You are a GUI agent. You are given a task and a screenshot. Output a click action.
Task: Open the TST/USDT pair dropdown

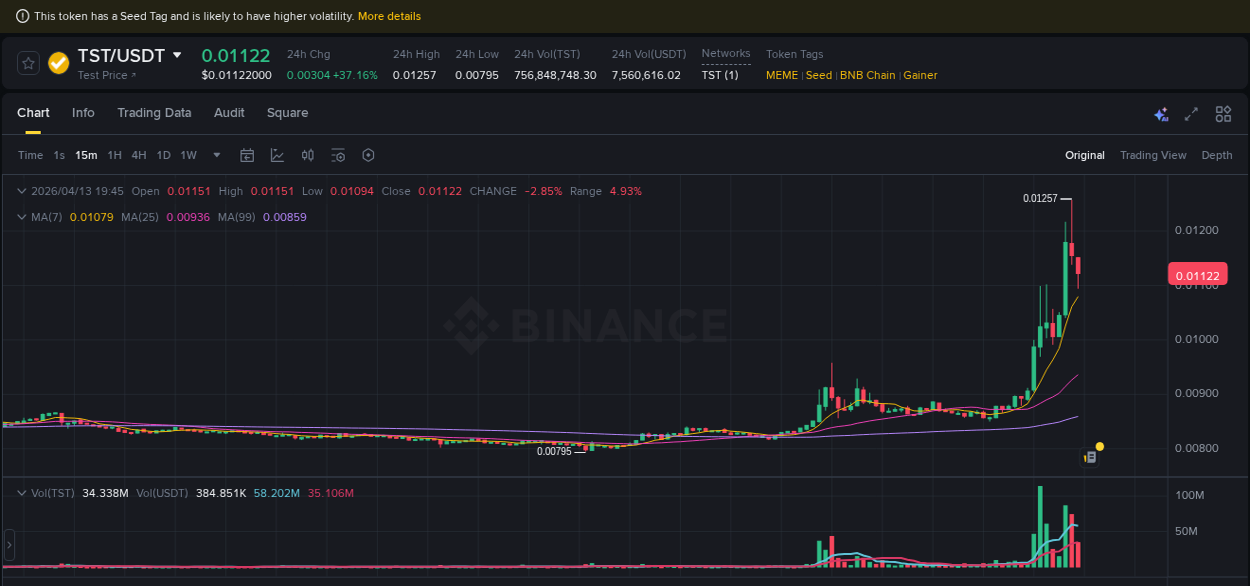175,56
